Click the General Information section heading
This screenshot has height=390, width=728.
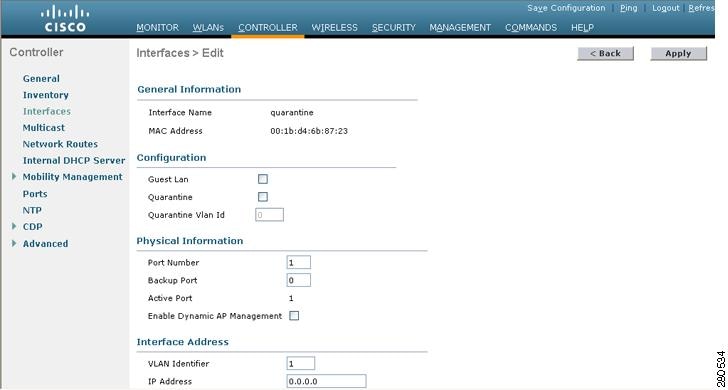pyautogui.click(x=189, y=89)
